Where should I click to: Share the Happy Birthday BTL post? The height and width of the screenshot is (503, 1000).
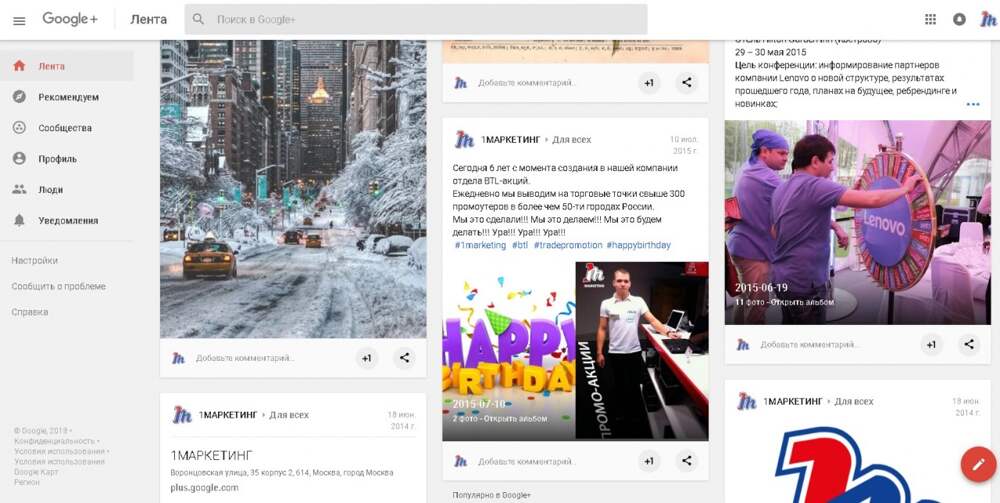tap(686, 461)
